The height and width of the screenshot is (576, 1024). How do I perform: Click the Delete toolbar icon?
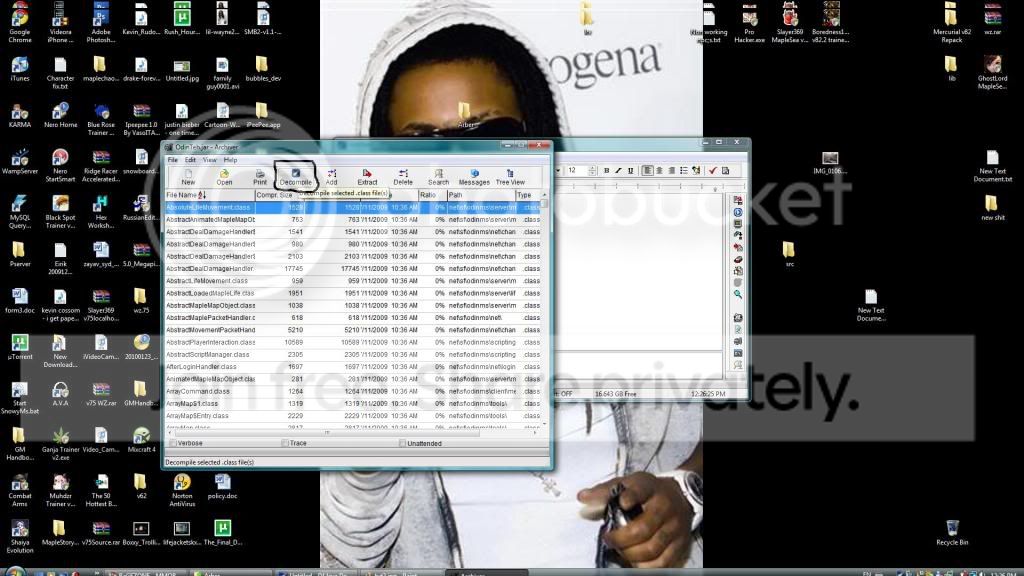[x=403, y=176]
